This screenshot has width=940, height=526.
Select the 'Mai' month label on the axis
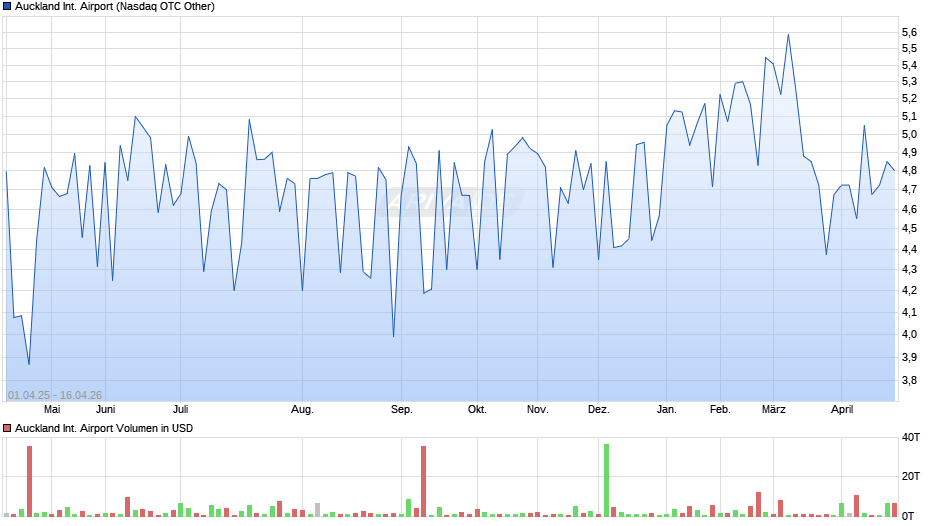[x=52, y=410]
